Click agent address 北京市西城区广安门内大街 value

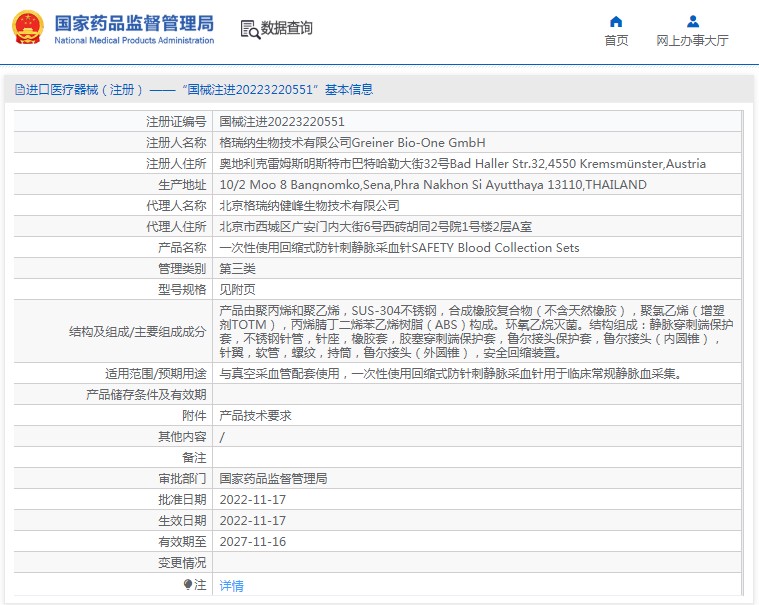point(376,227)
